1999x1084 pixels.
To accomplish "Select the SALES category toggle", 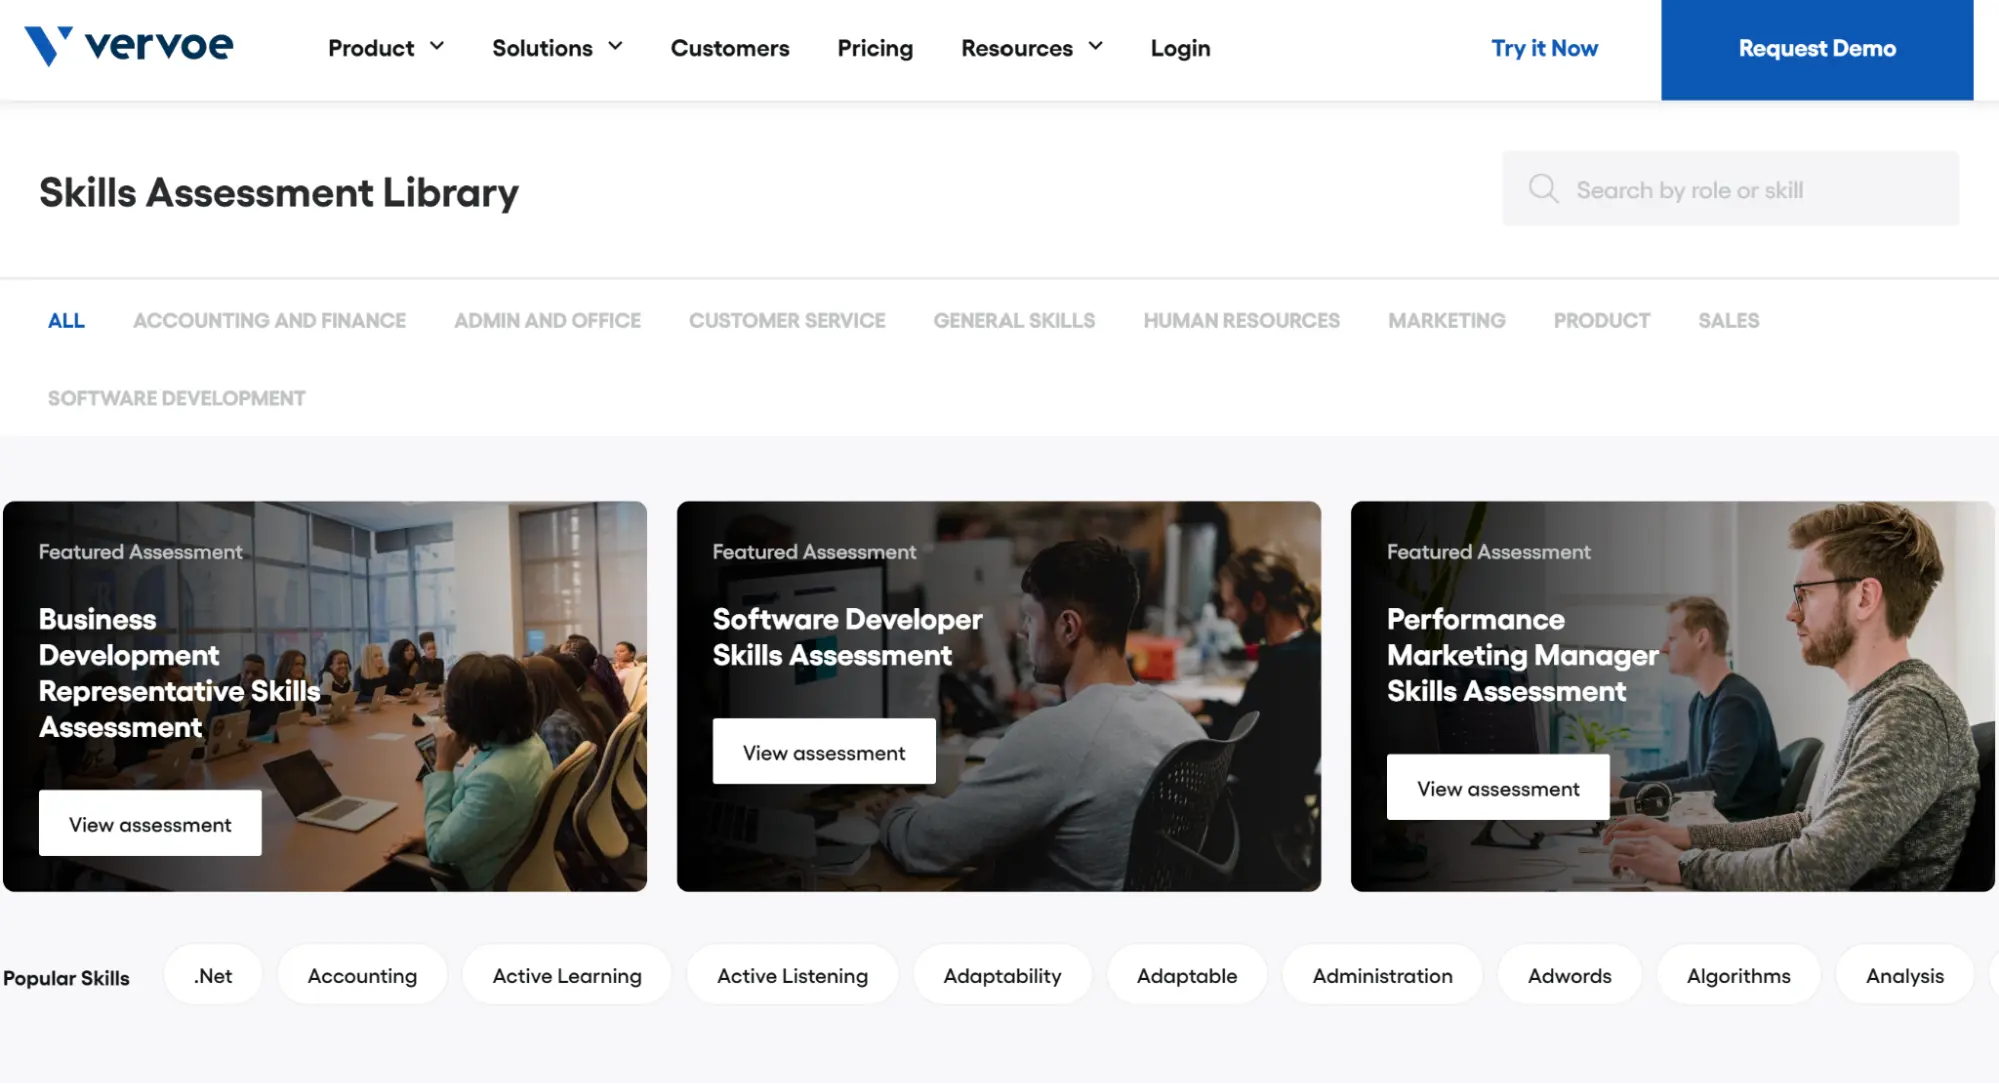I will pyautogui.click(x=1728, y=319).
